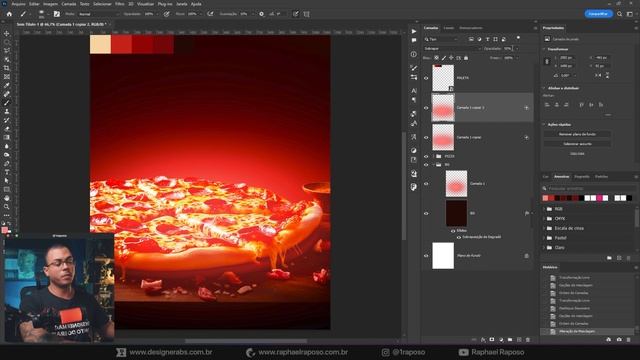Open the layer blend mode dropdown
Image resolution: width=640 pixels, height=360 pixels.
(452, 49)
